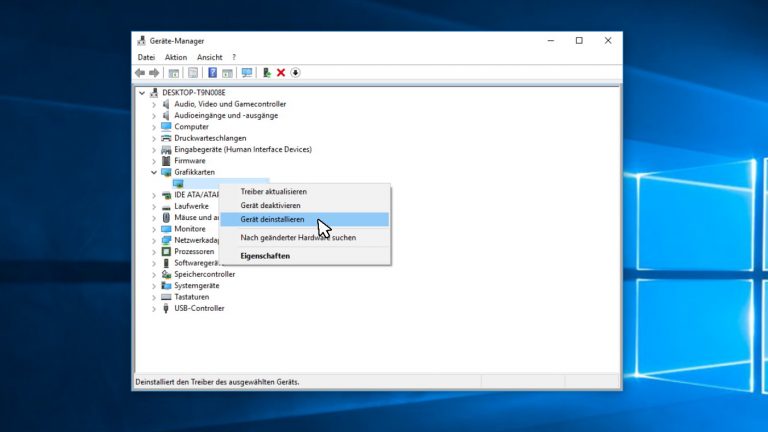The width and height of the screenshot is (768, 432).
Task: Open the Aktion menu
Action: (176, 57)
